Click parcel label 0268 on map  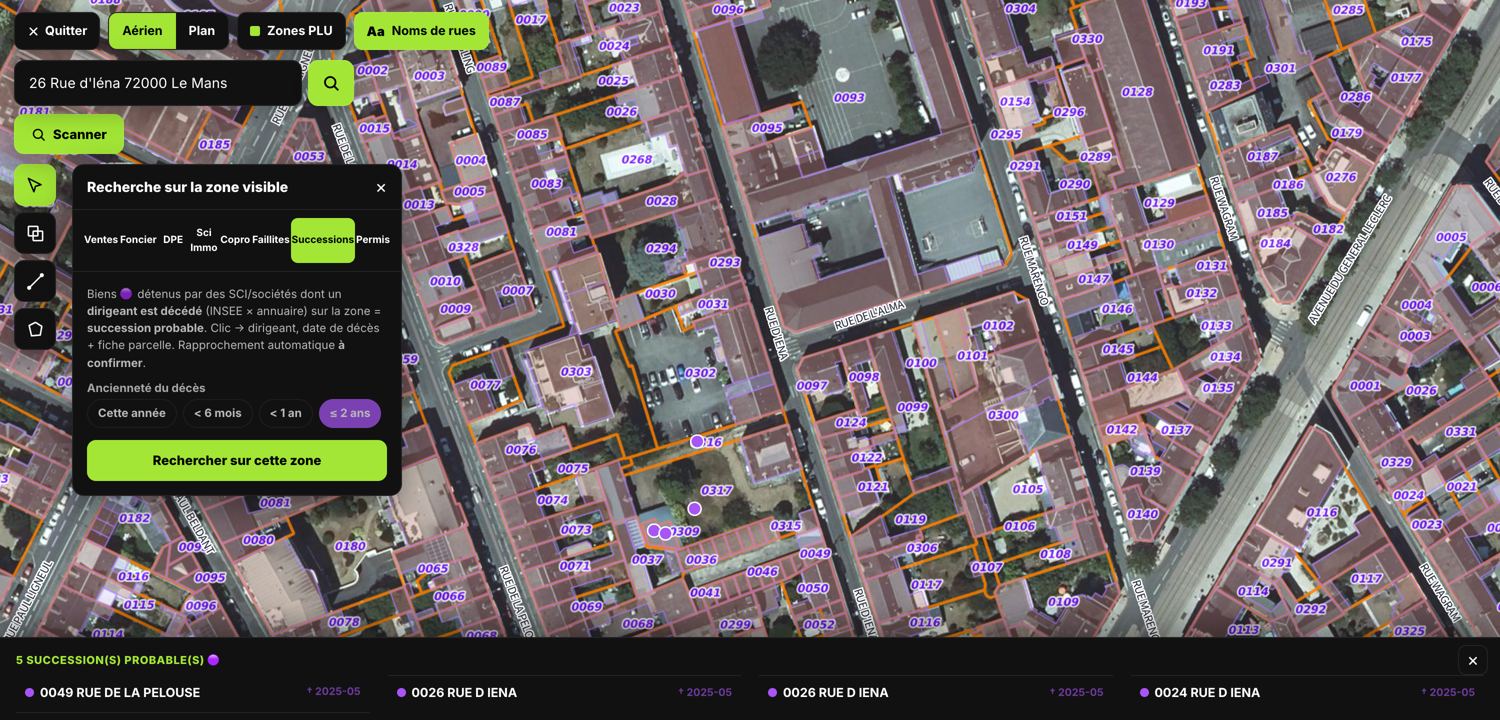pyautogui.click(x=637, y=160)
